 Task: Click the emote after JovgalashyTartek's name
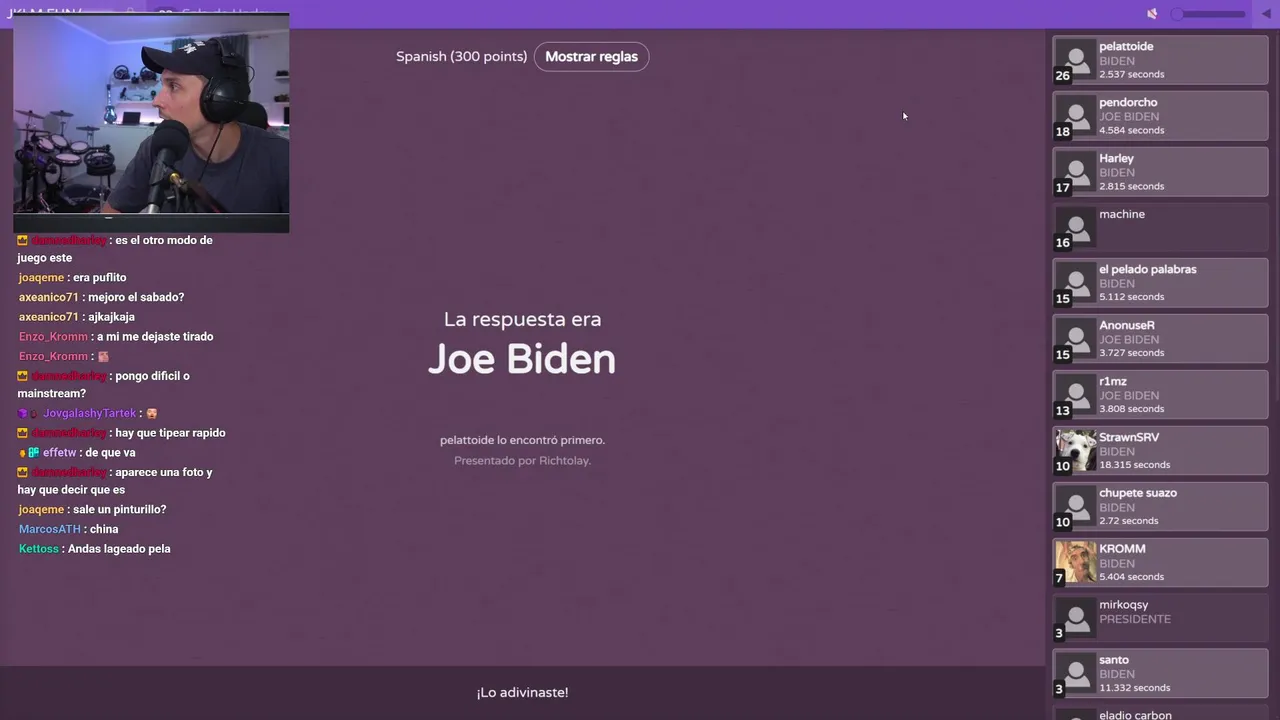tap(151, 413)
